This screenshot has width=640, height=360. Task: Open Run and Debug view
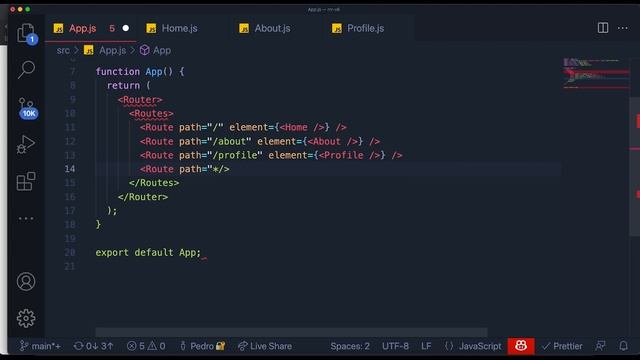click(x=26, y=144)
